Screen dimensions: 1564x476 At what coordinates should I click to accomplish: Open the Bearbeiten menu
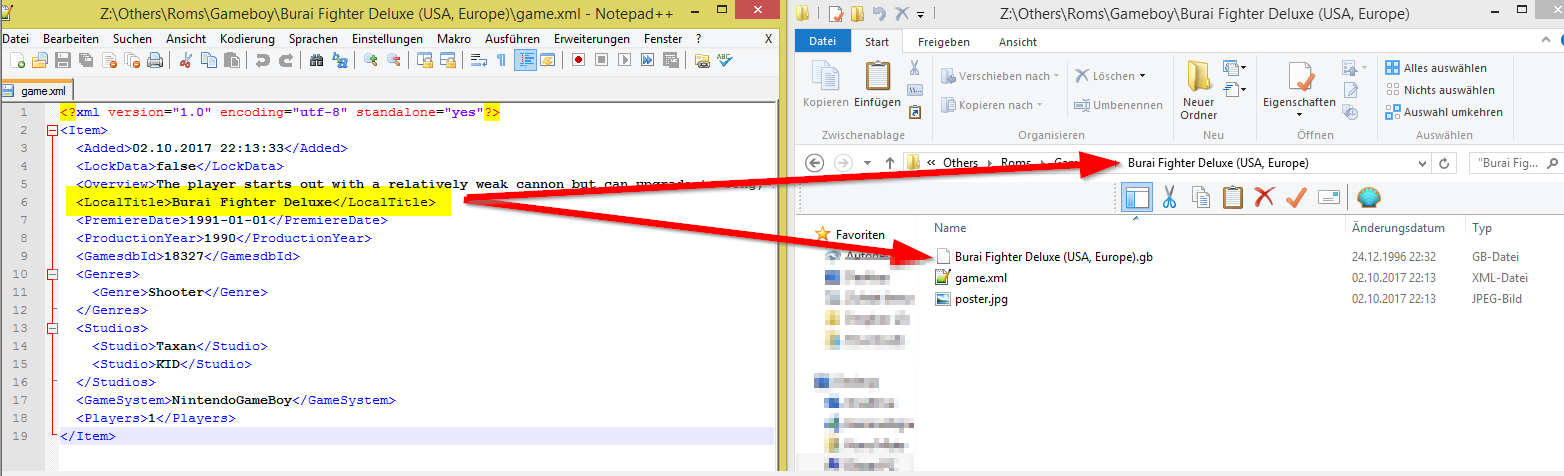tap(70, 38)
